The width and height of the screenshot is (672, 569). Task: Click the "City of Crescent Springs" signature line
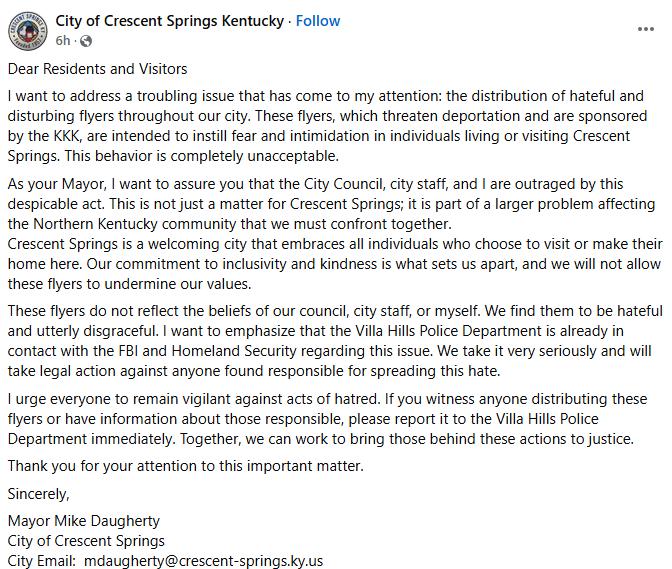[86, 540]
